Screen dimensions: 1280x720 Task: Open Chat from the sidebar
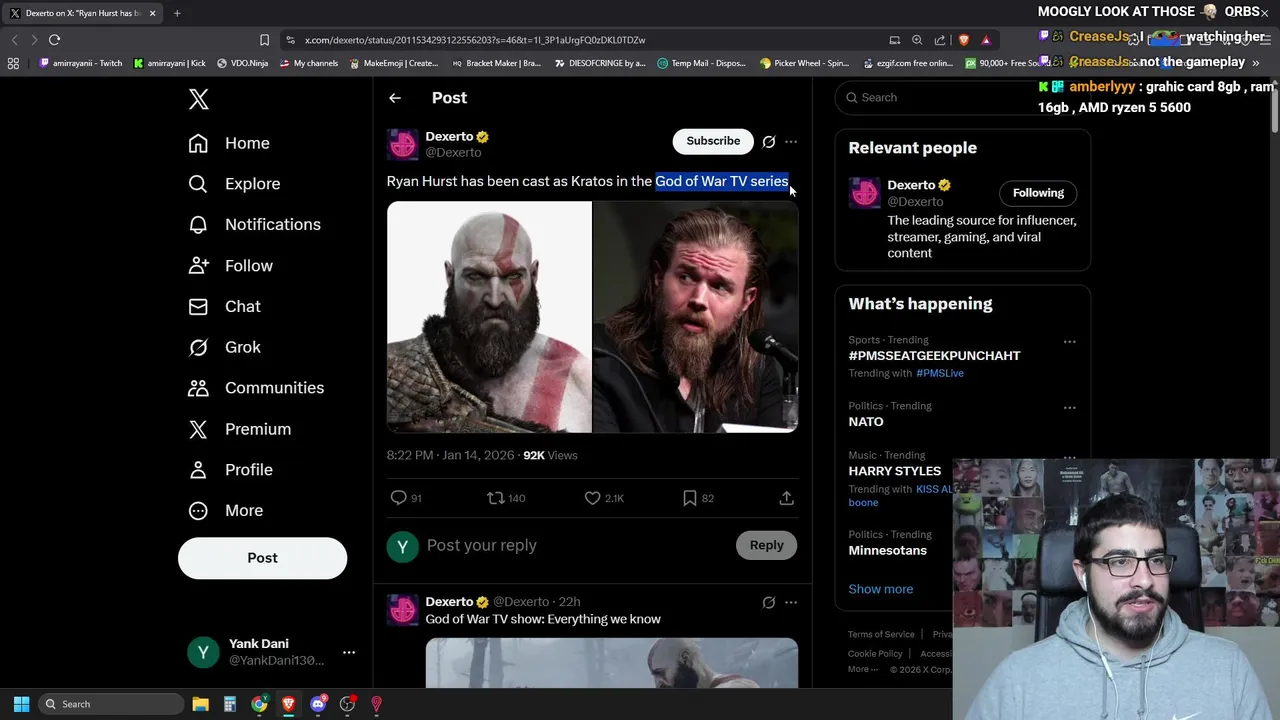[224, 306]
